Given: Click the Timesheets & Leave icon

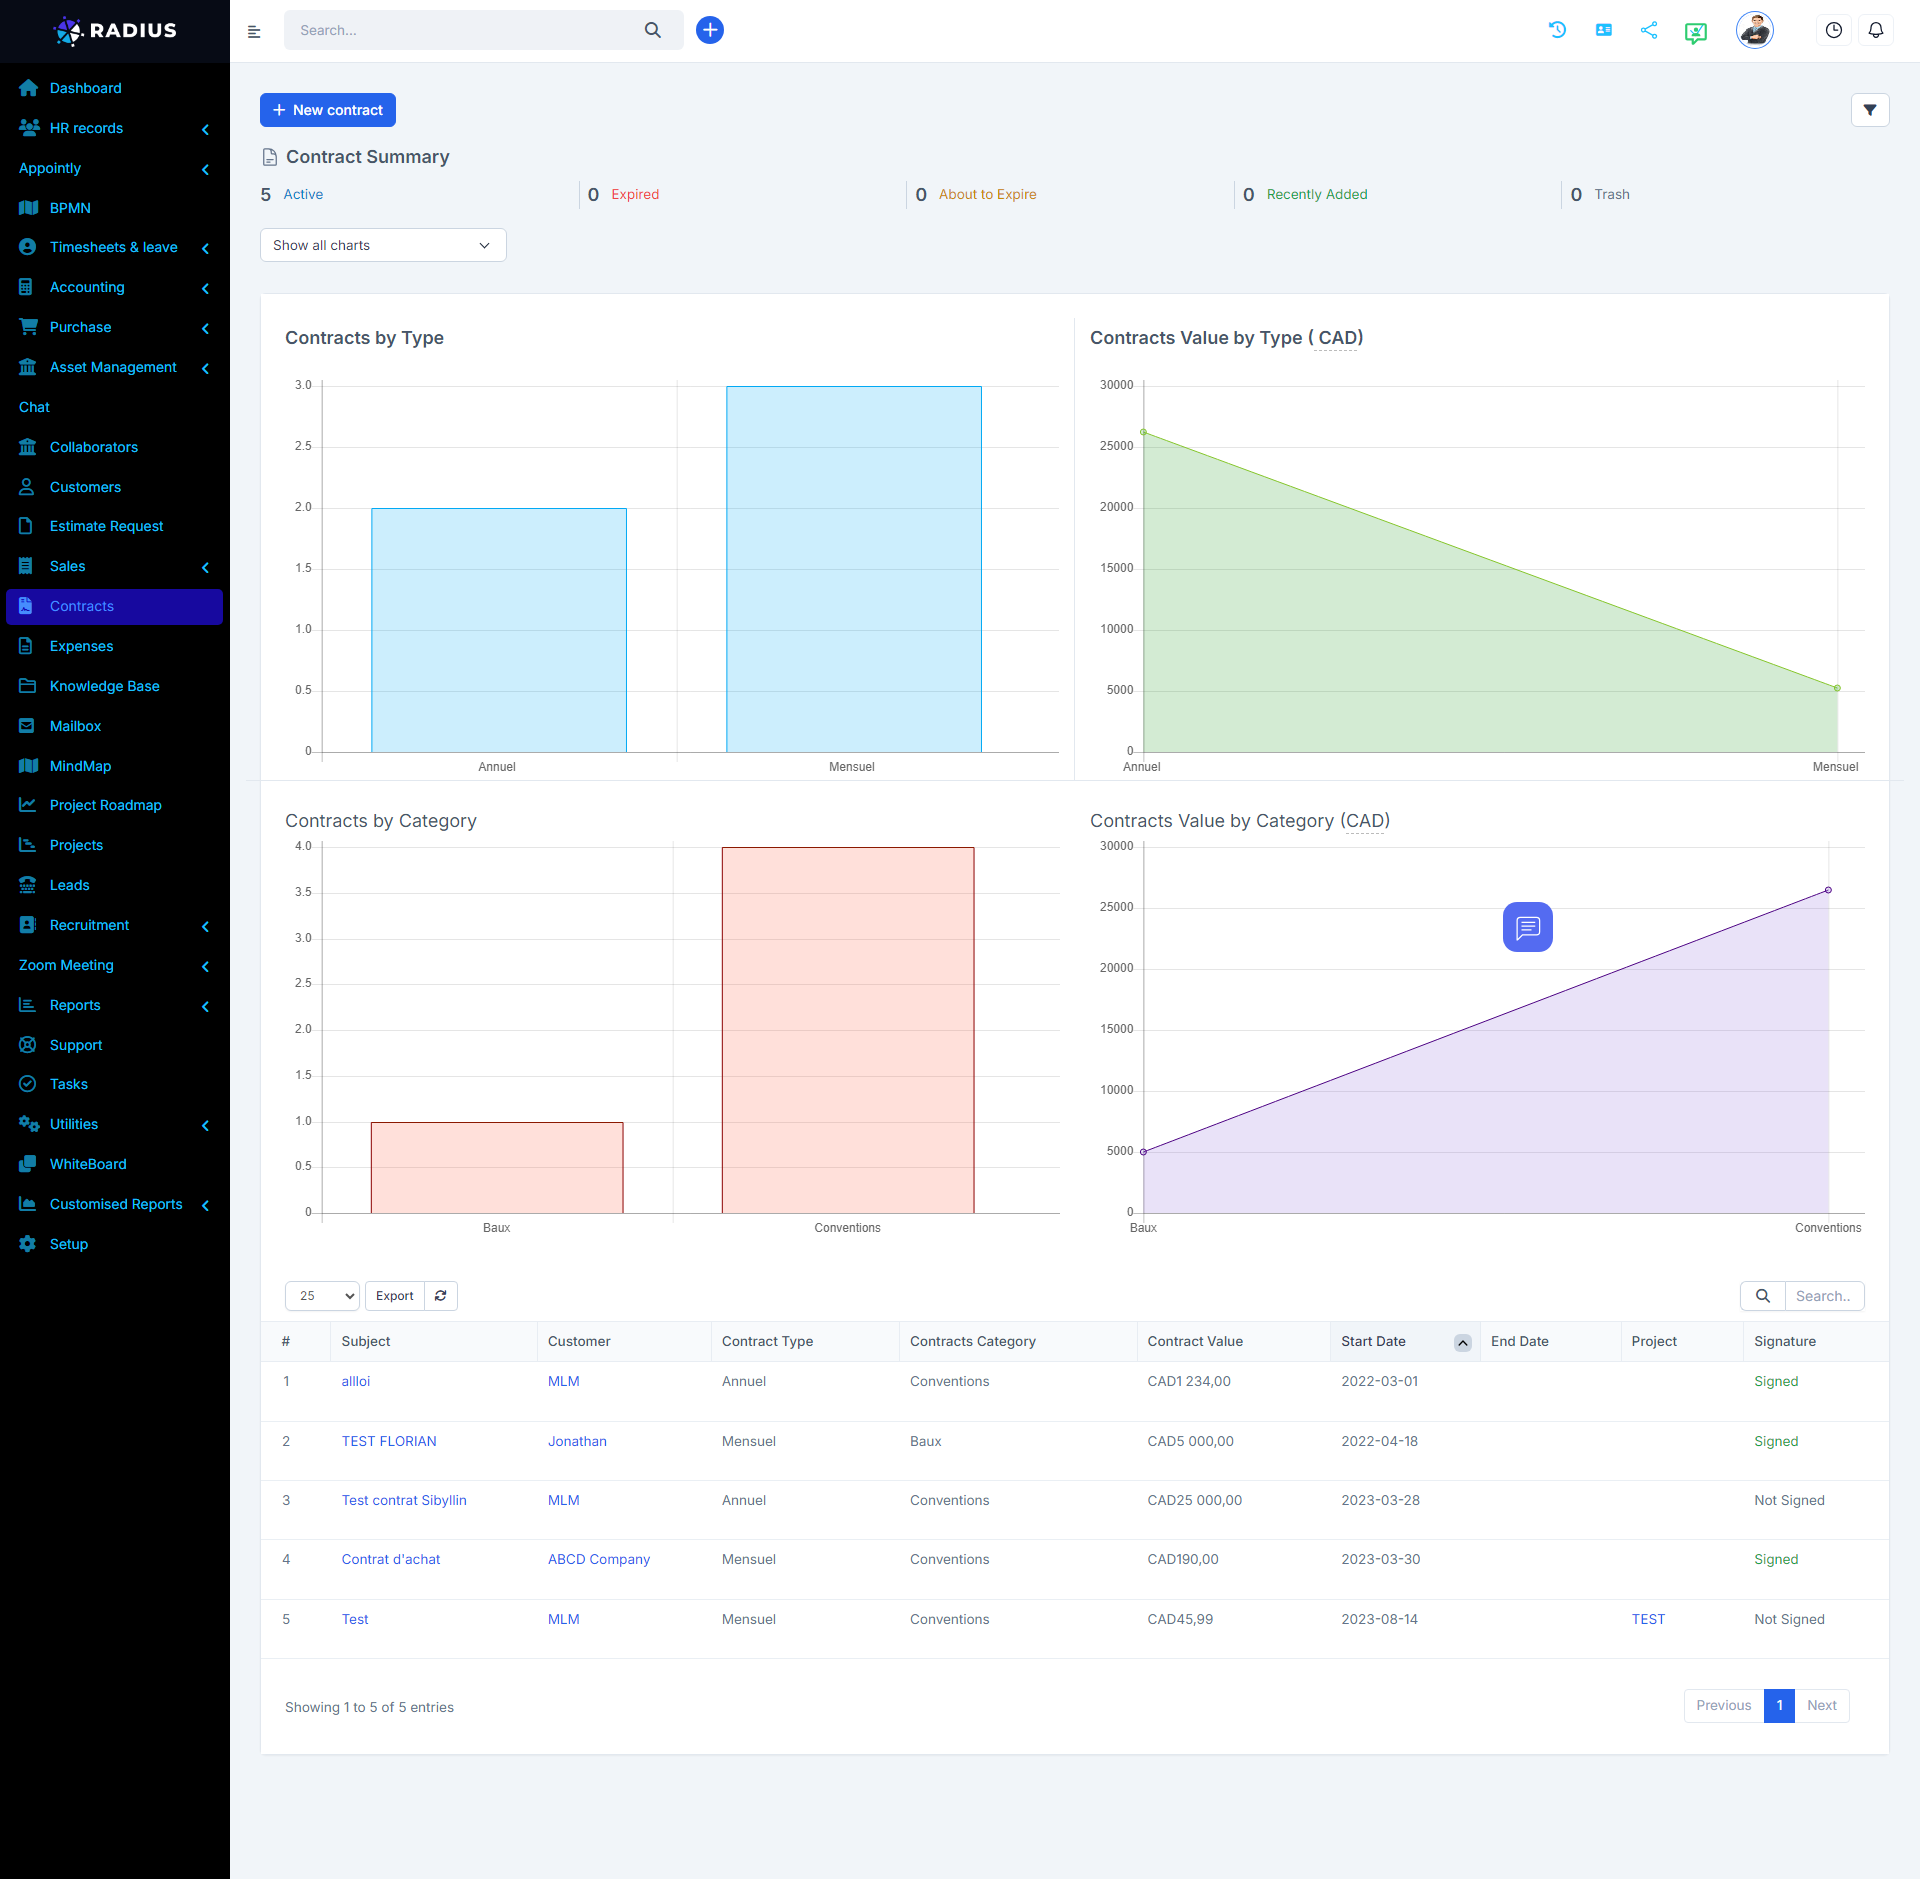Looking at the screenshot, I should [x=29, y=246].
